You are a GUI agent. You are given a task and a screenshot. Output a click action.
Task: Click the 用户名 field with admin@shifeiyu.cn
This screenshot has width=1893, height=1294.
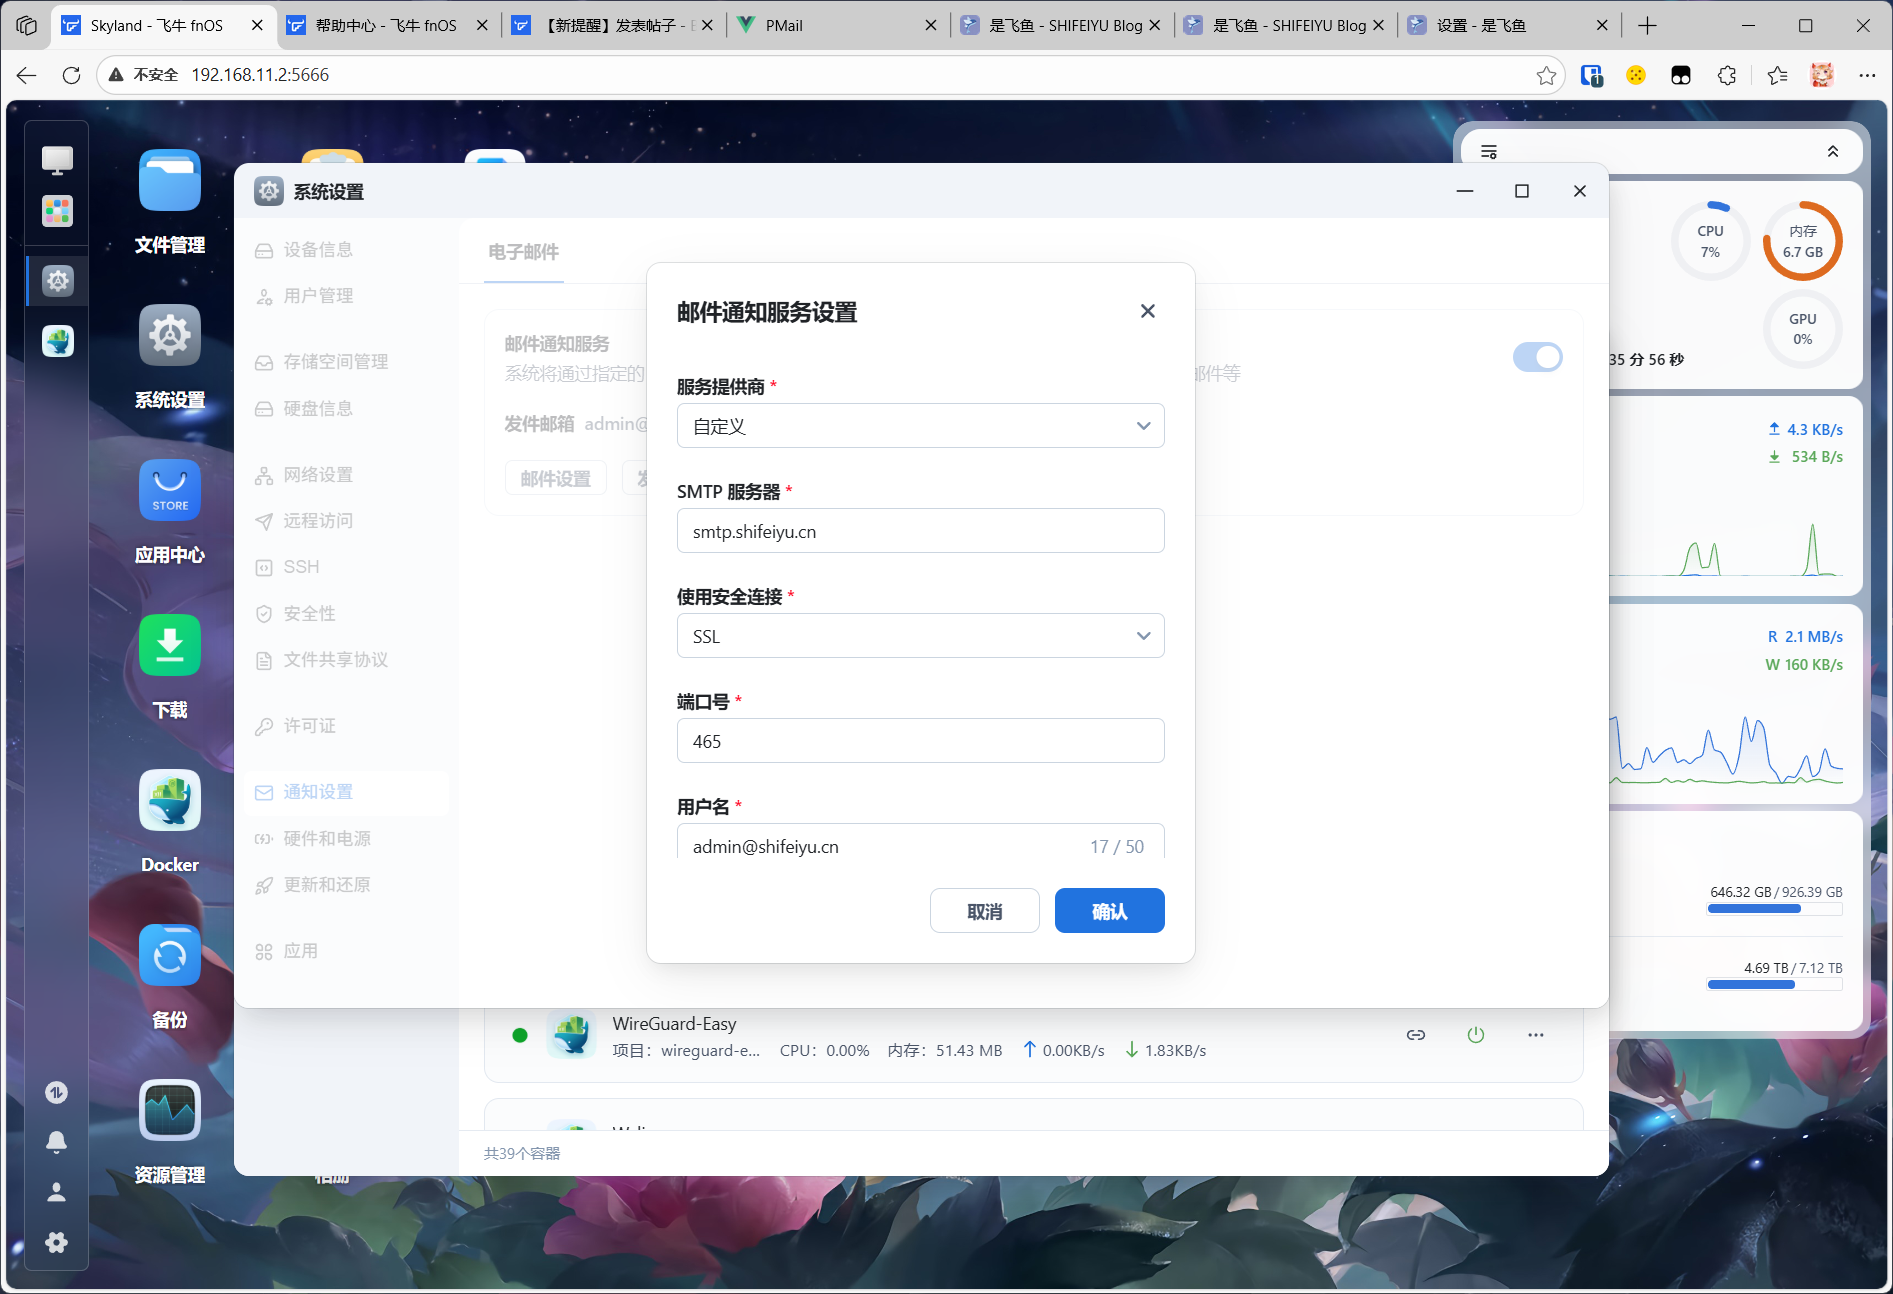pos(921,842)
